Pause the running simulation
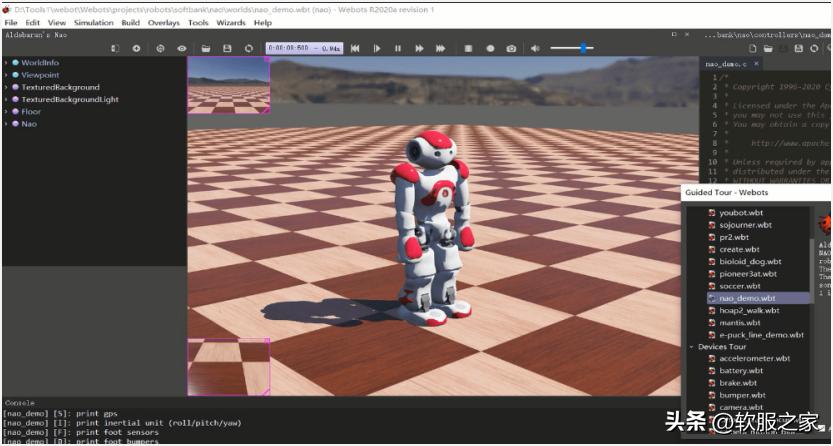 [x=398, y=48]
